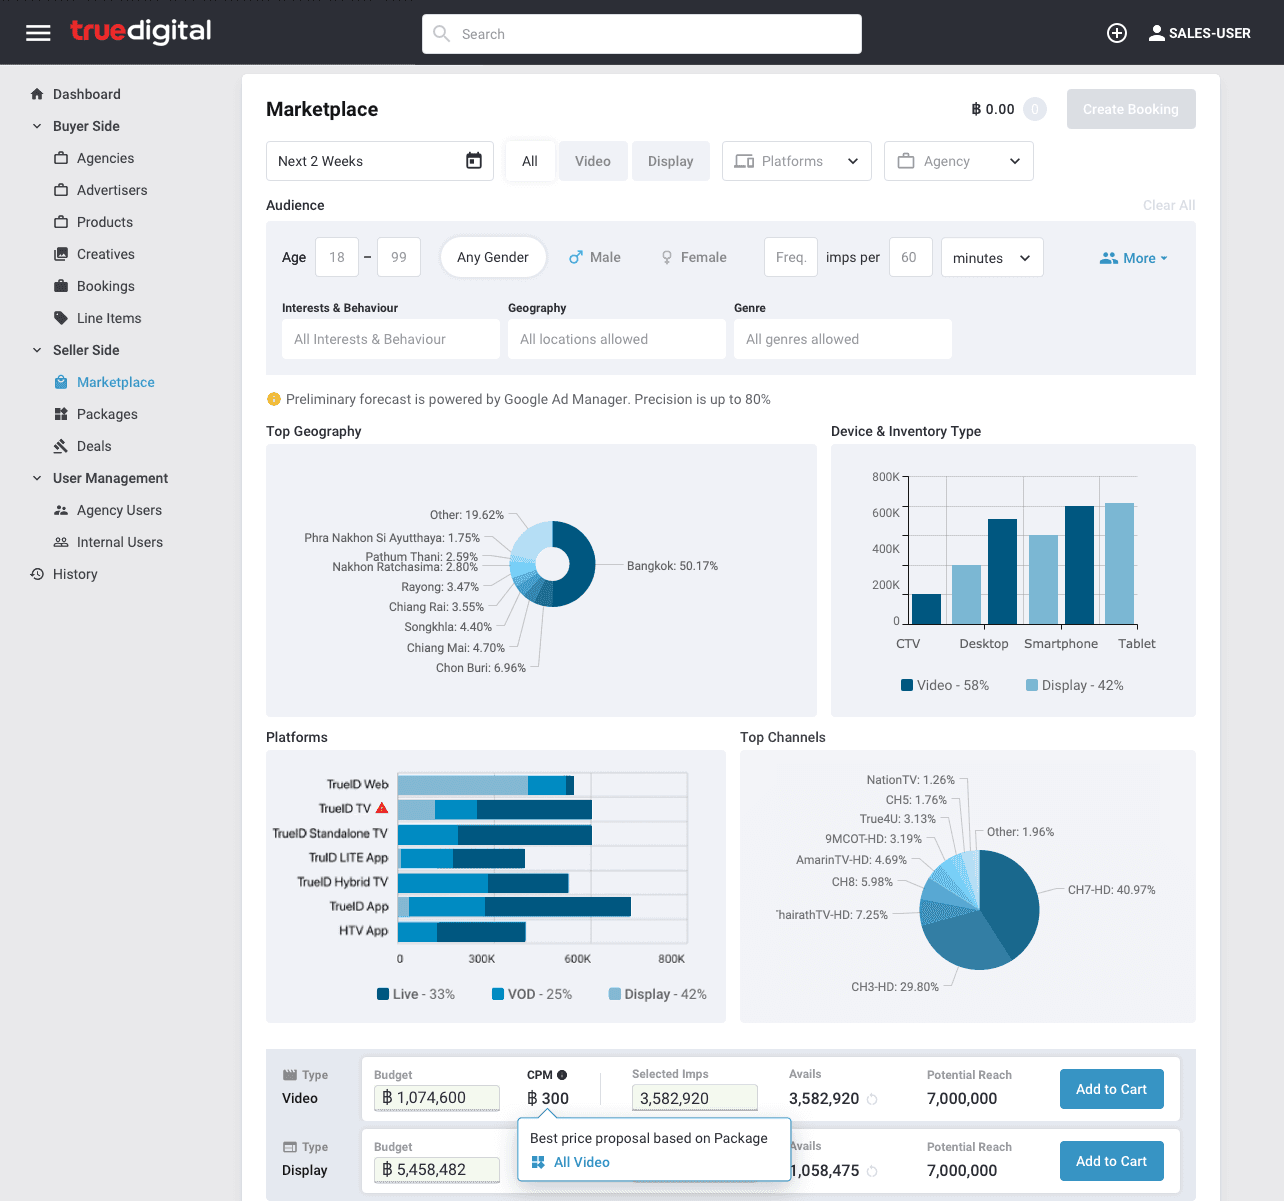This screenshot has height=1201, width=1284.
Task: Click Clear All audience filters
Action: tap(1169, 205)
